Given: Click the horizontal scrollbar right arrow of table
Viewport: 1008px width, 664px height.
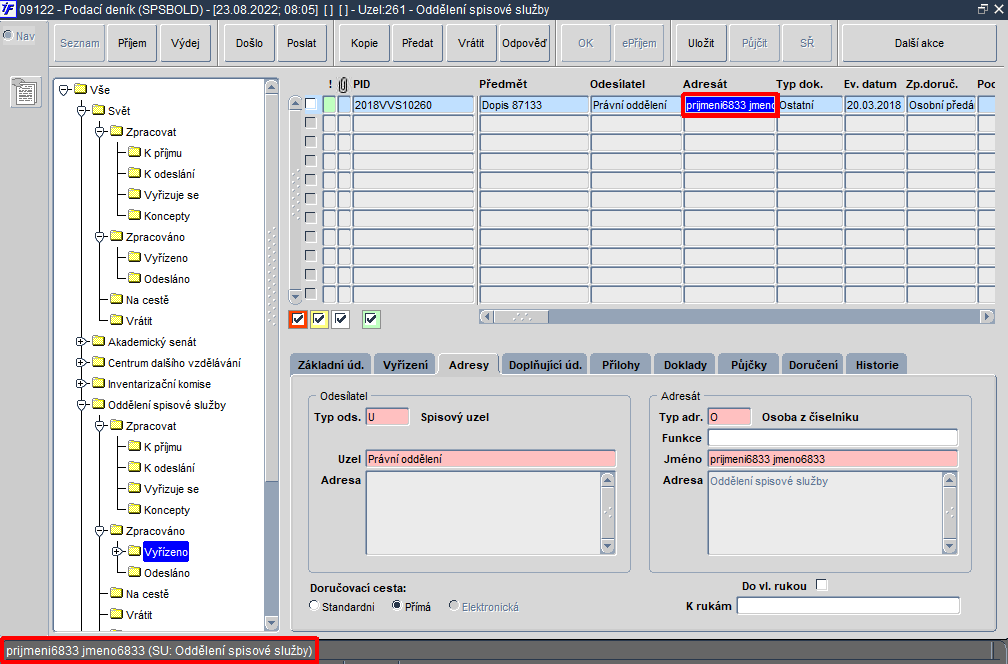Looking at the screenshot, I should point(987,316).
